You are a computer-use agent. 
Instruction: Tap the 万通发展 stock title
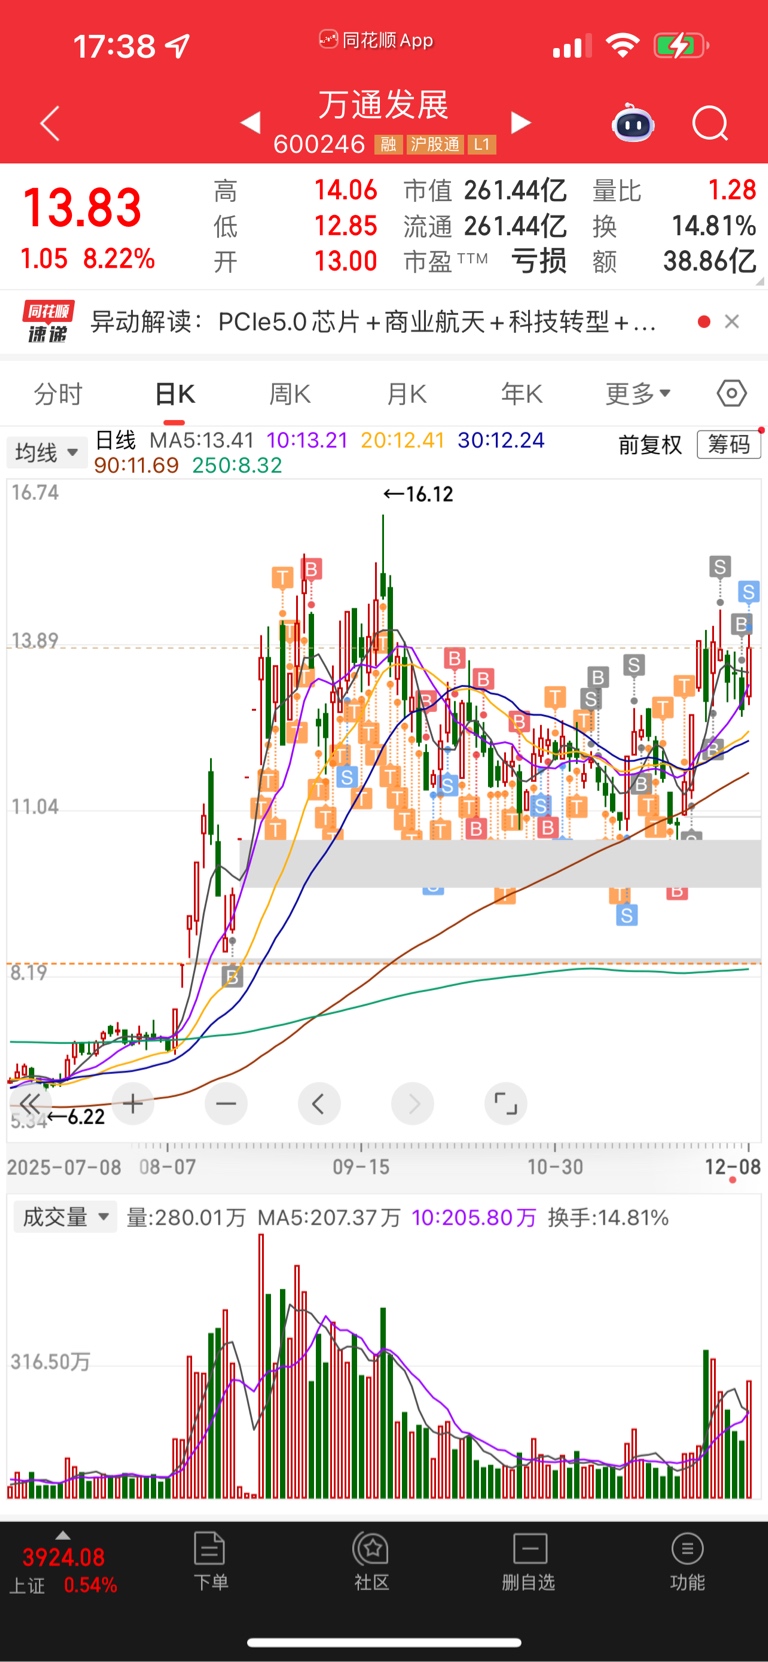[383, 105]
